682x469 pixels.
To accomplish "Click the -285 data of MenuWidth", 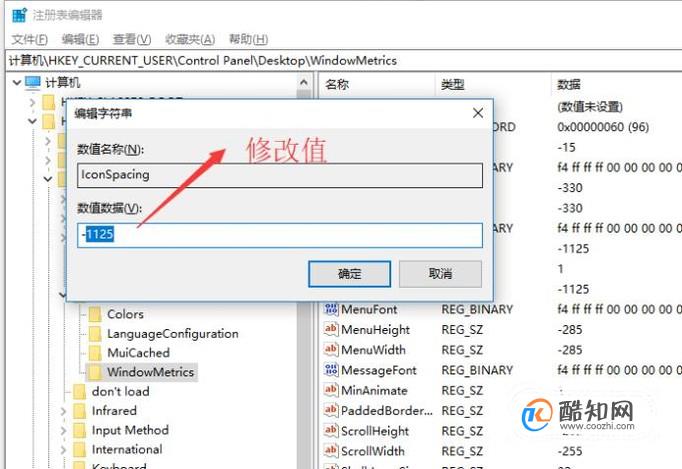I will (x=570, y=350).
